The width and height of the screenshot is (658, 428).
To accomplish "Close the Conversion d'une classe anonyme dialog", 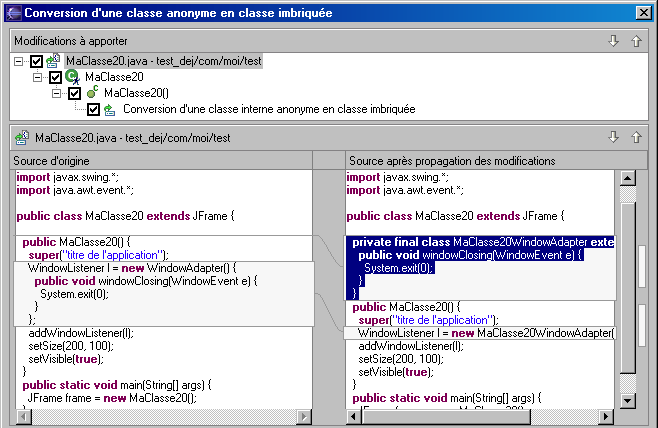I will 641,13.
